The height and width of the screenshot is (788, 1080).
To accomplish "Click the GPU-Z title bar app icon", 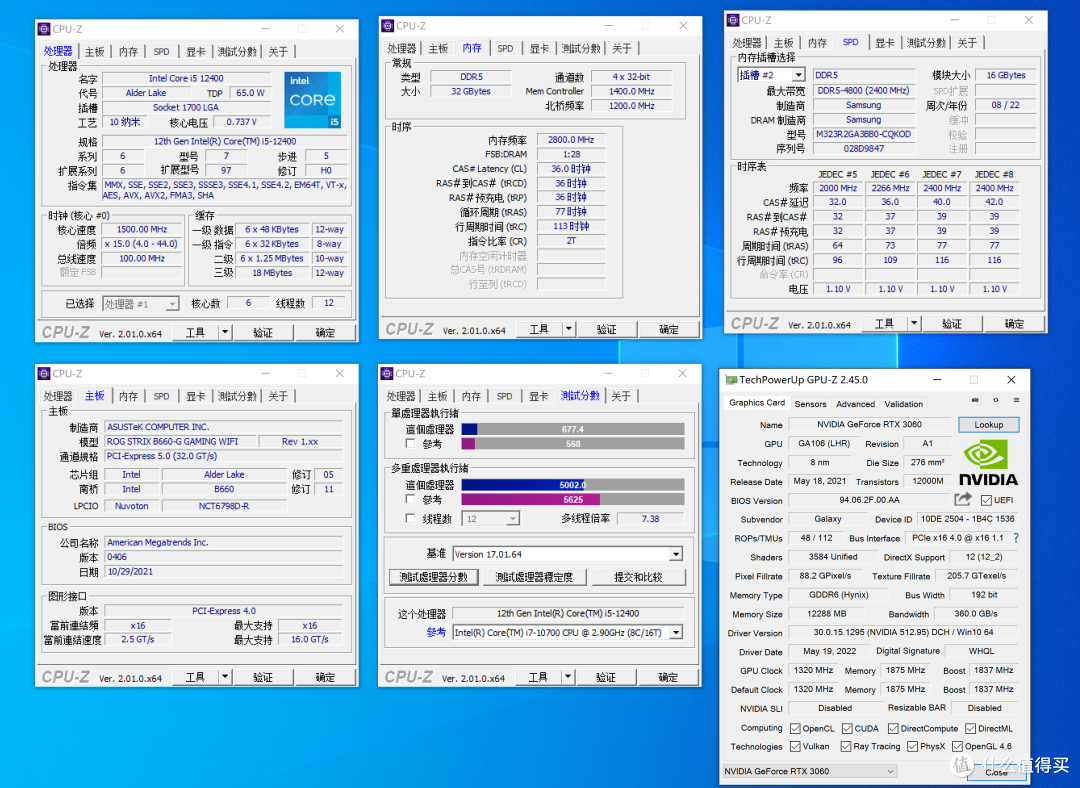I will click(x=731, y=380).
